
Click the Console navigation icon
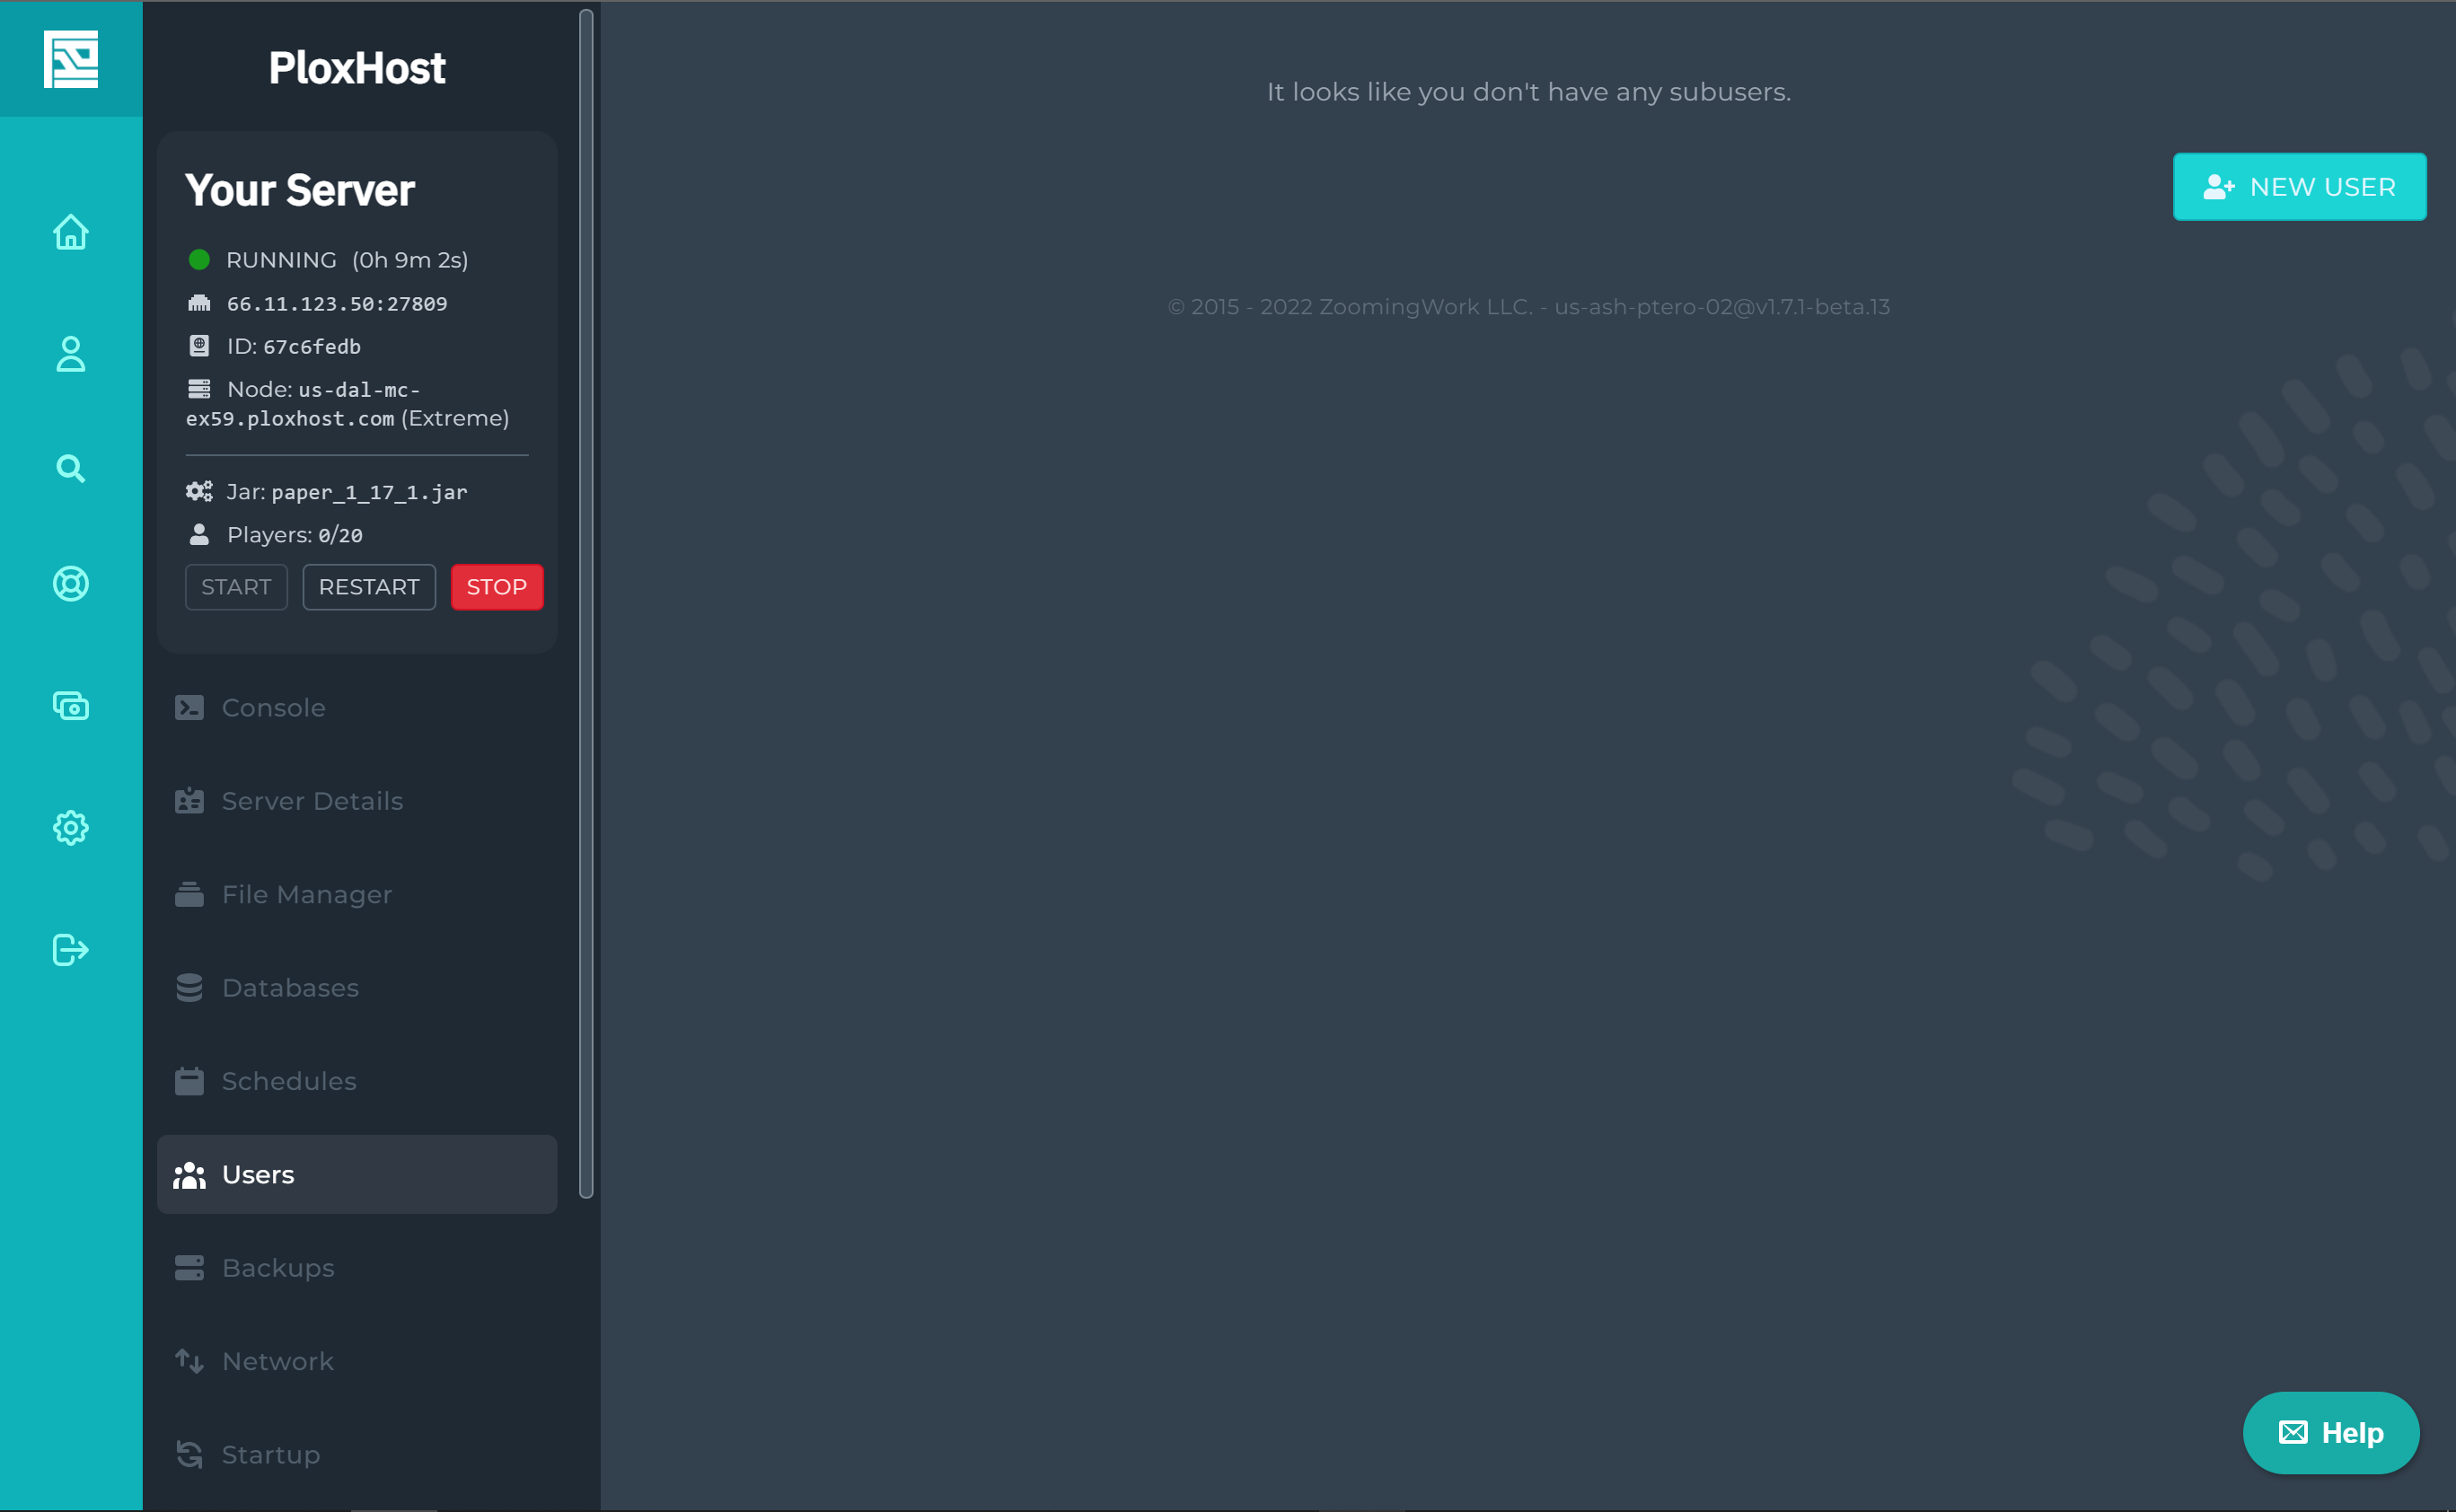tap(189, 707)
